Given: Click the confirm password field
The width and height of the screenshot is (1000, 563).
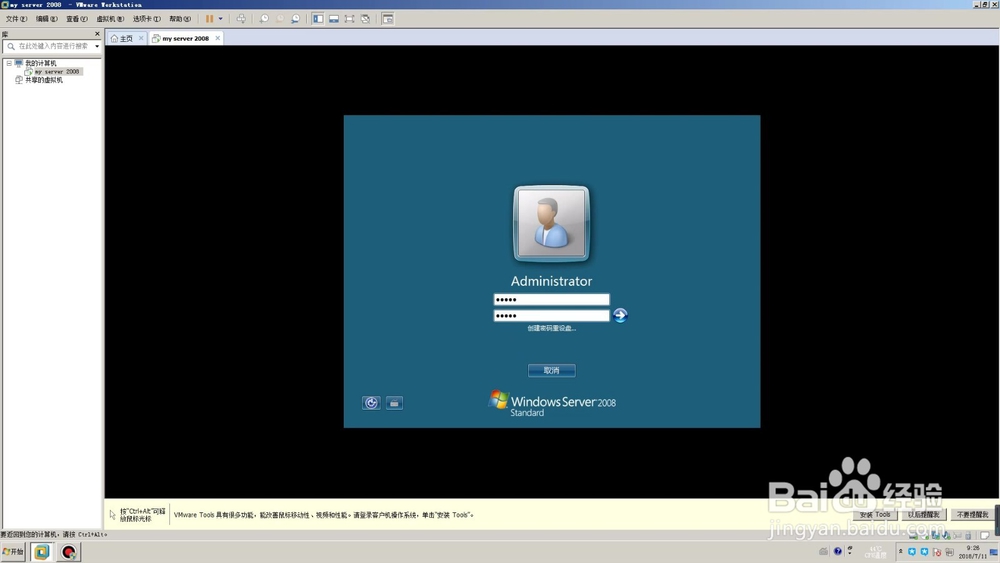Looking at the screenshot, I should [551, 315].
